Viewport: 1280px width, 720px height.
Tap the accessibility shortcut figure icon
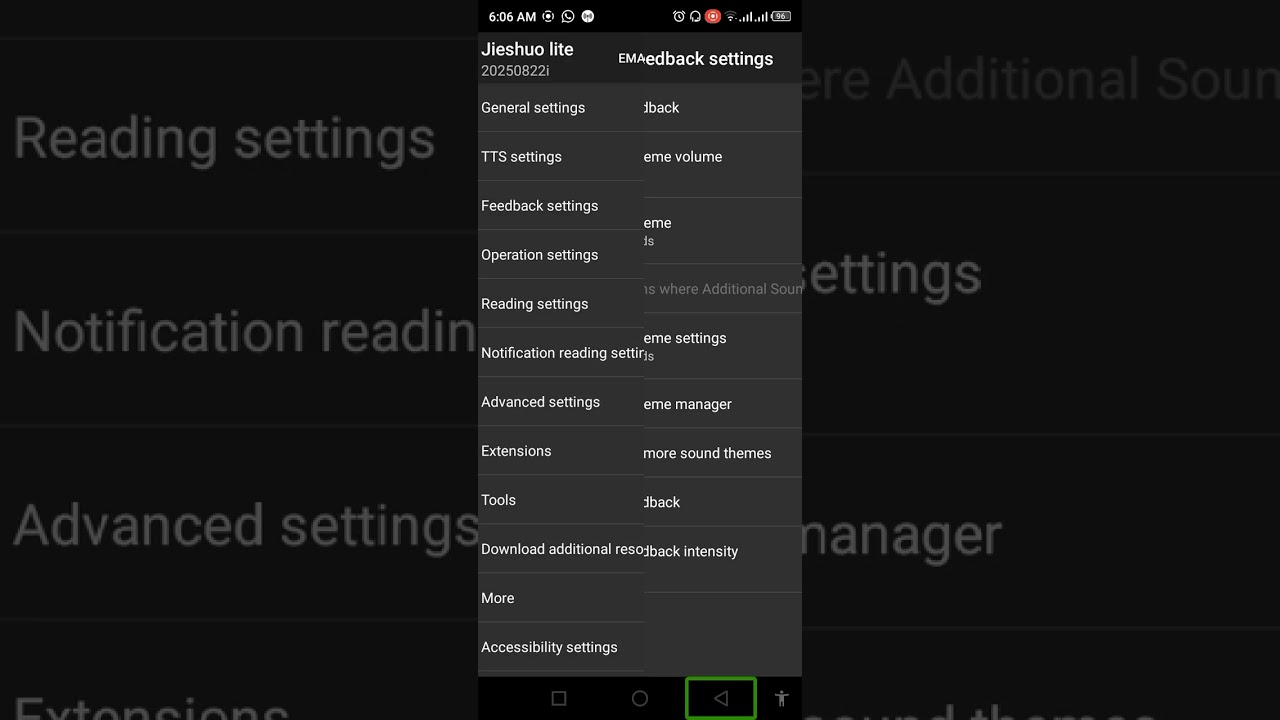click(x=782, y=699)
